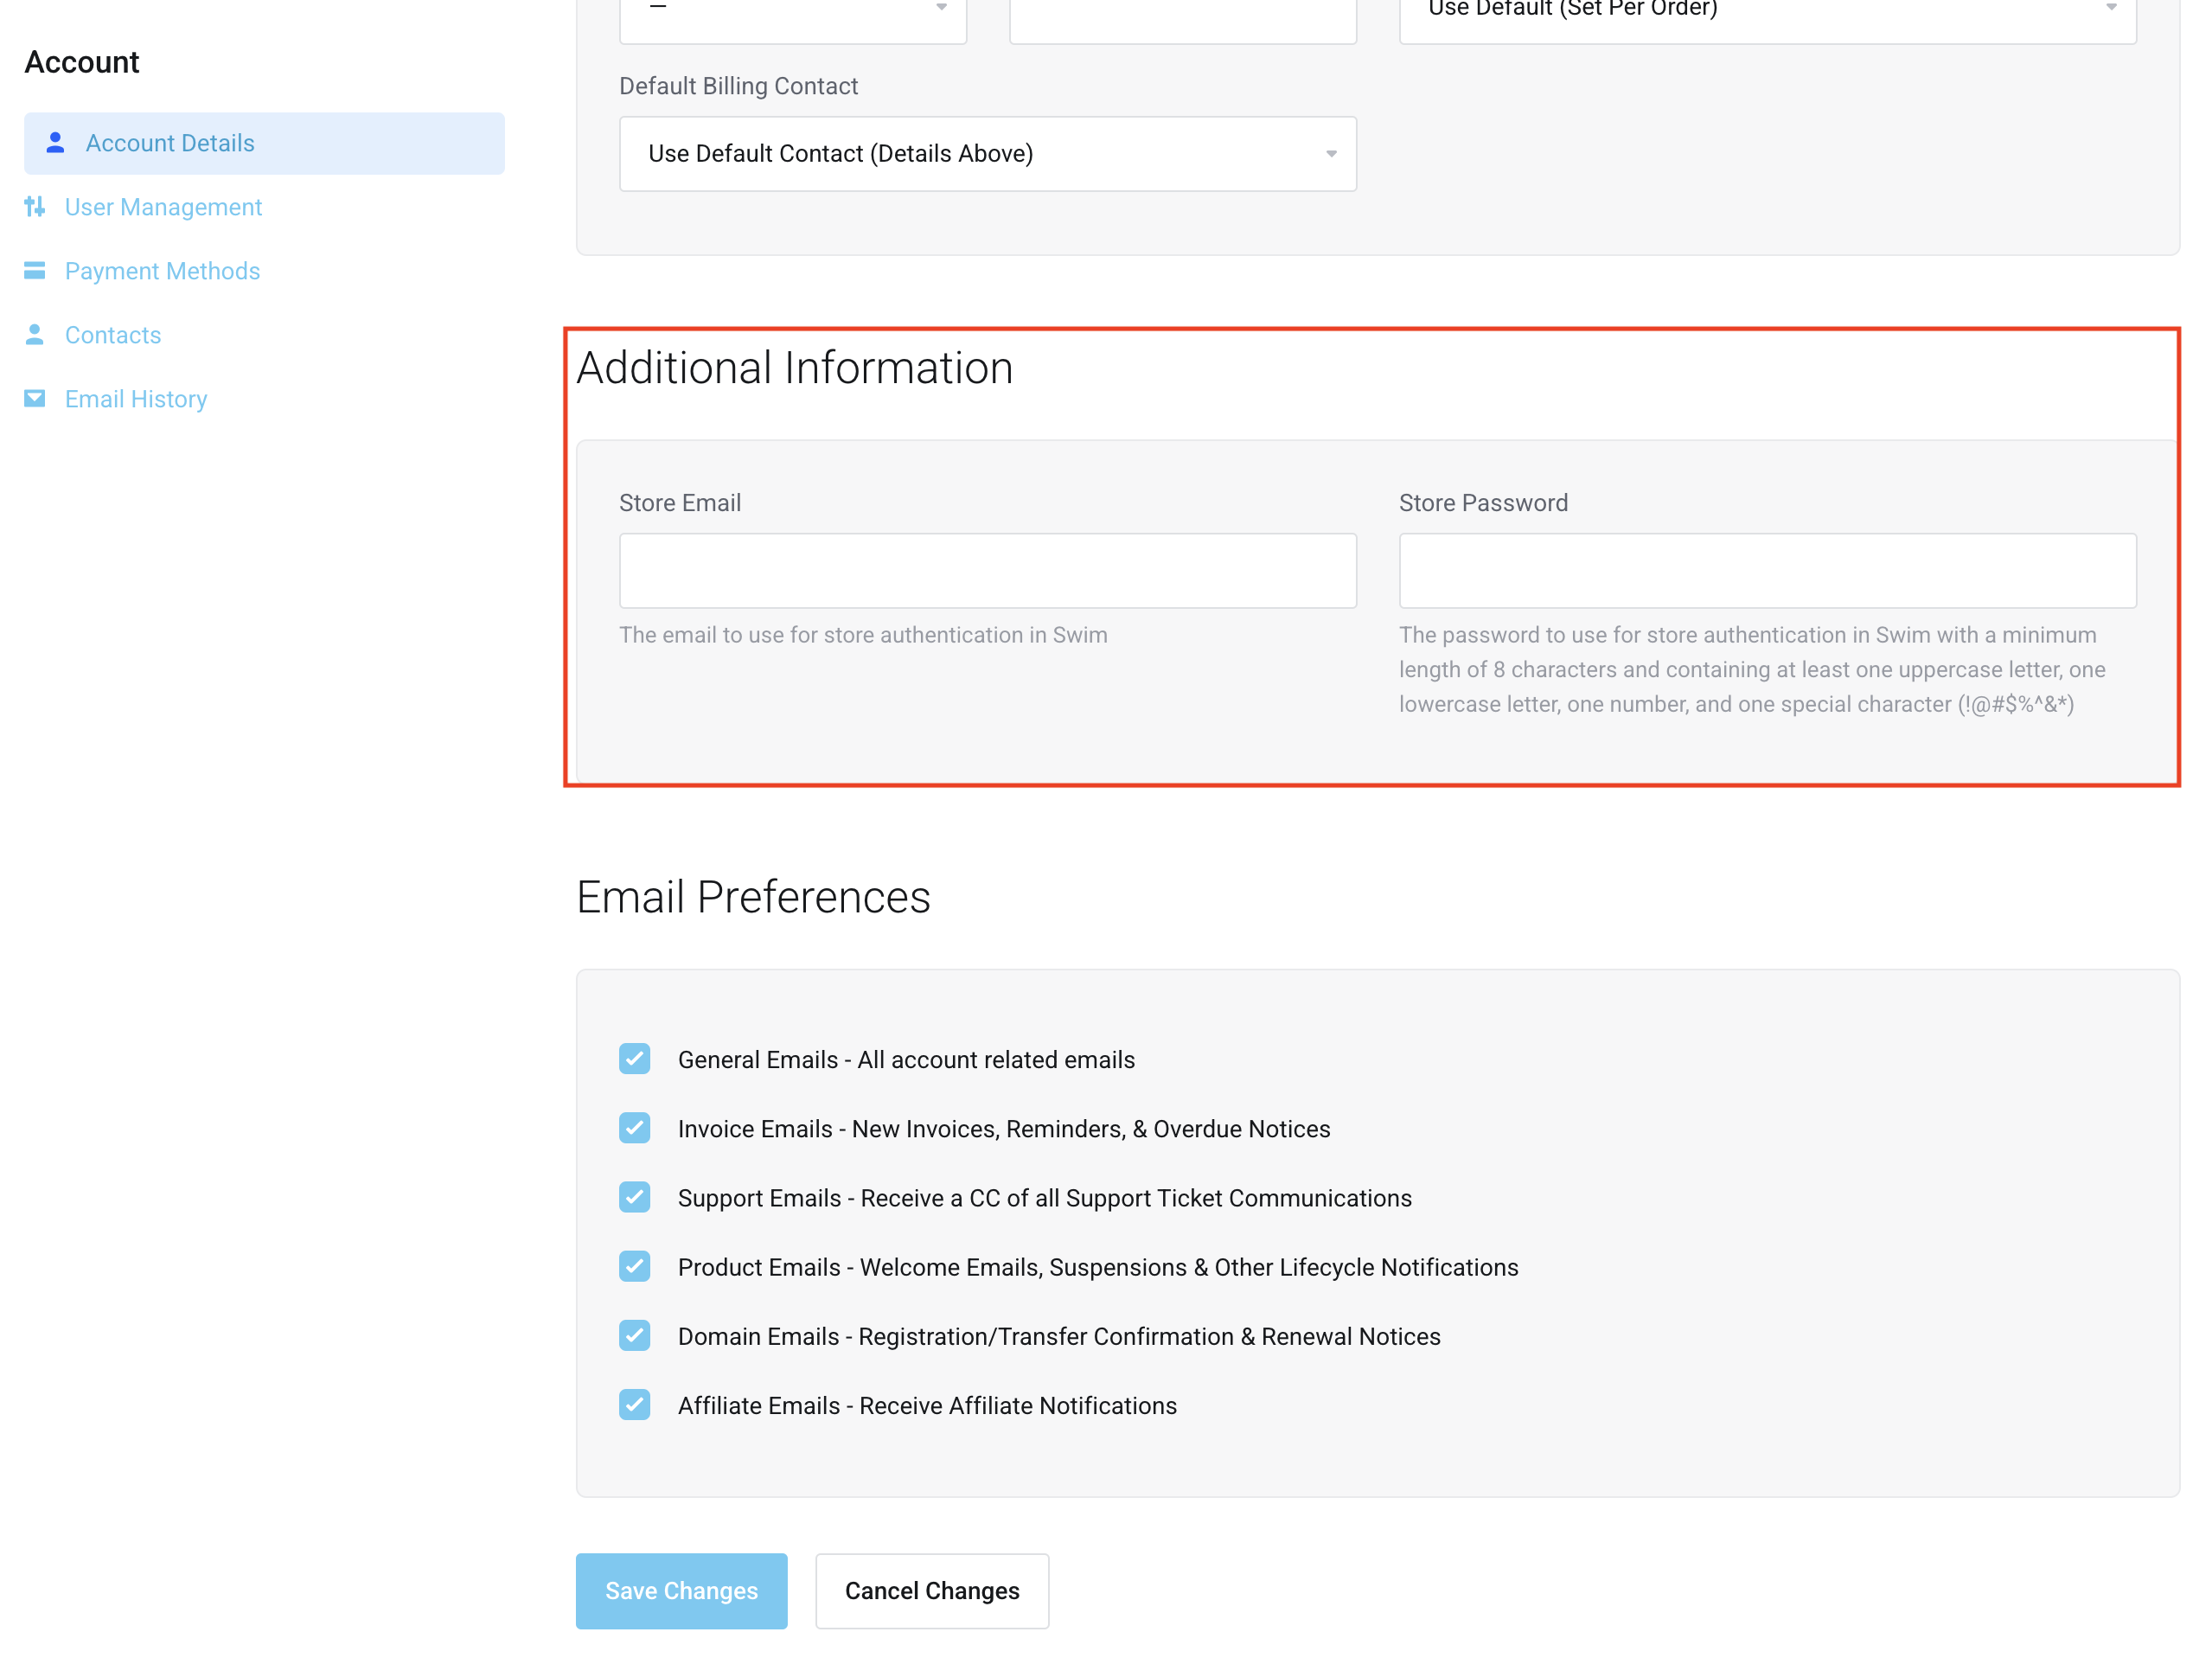Click the Email History envelope icon
The width and height of the screenshot is (2212, 1664).
pos(35,399)
